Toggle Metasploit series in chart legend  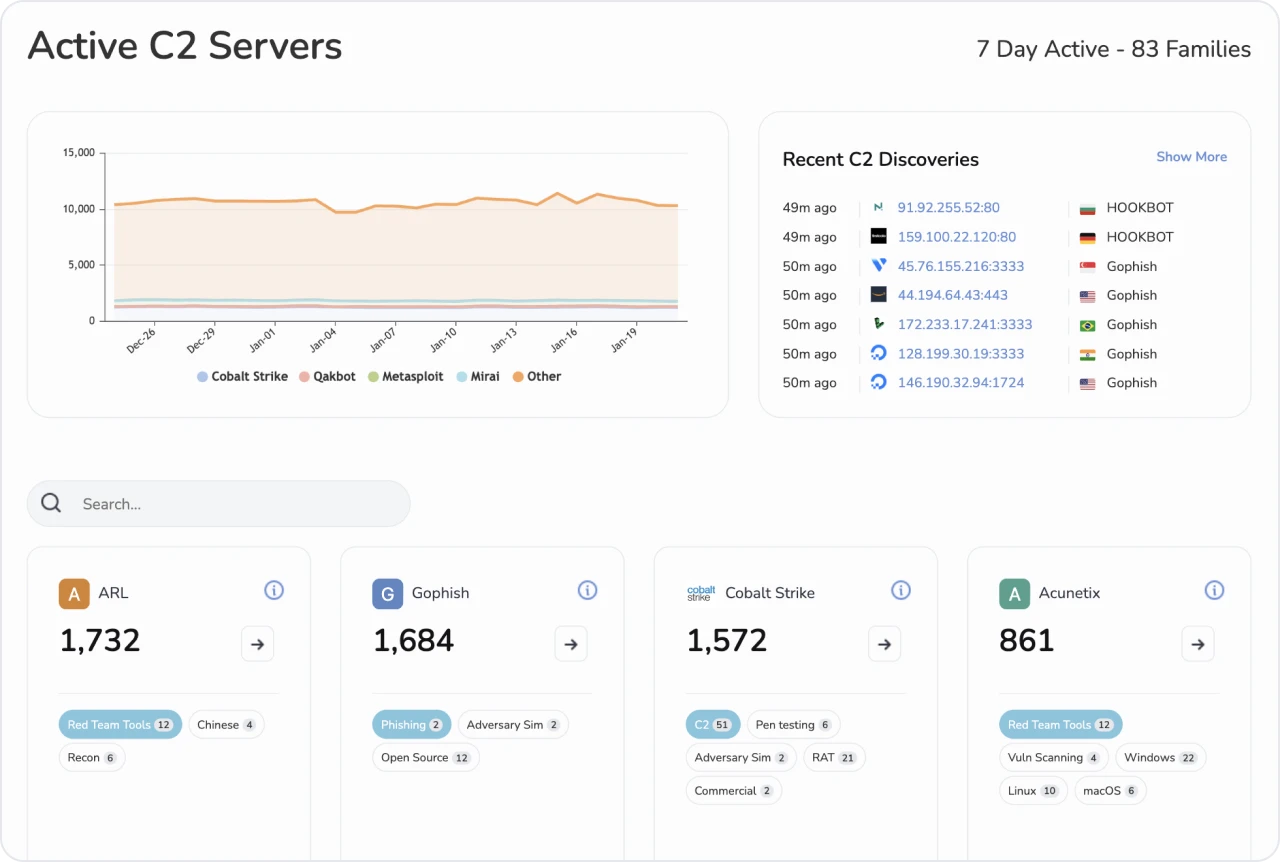[407, 377]
